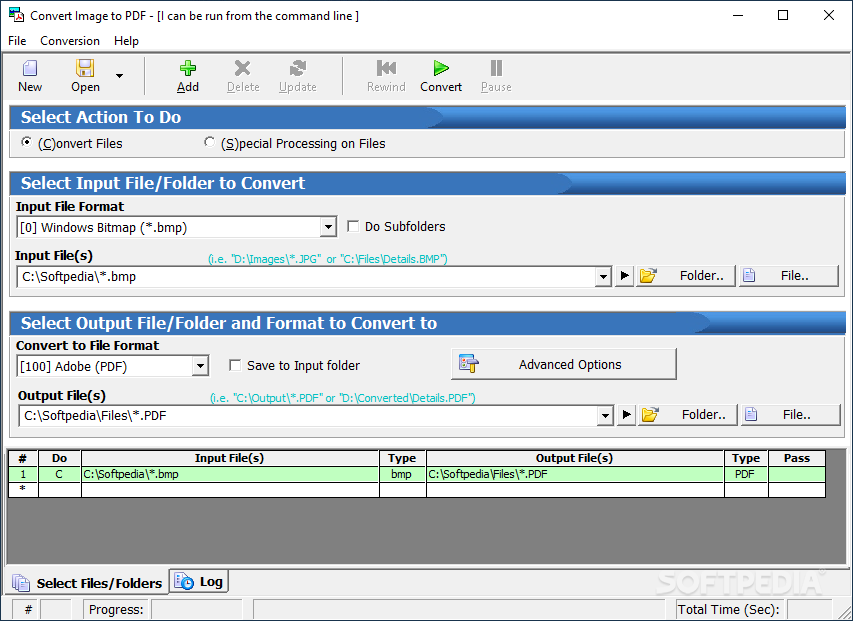
Task: Open Advanced Options
Action: coord(564,364)
